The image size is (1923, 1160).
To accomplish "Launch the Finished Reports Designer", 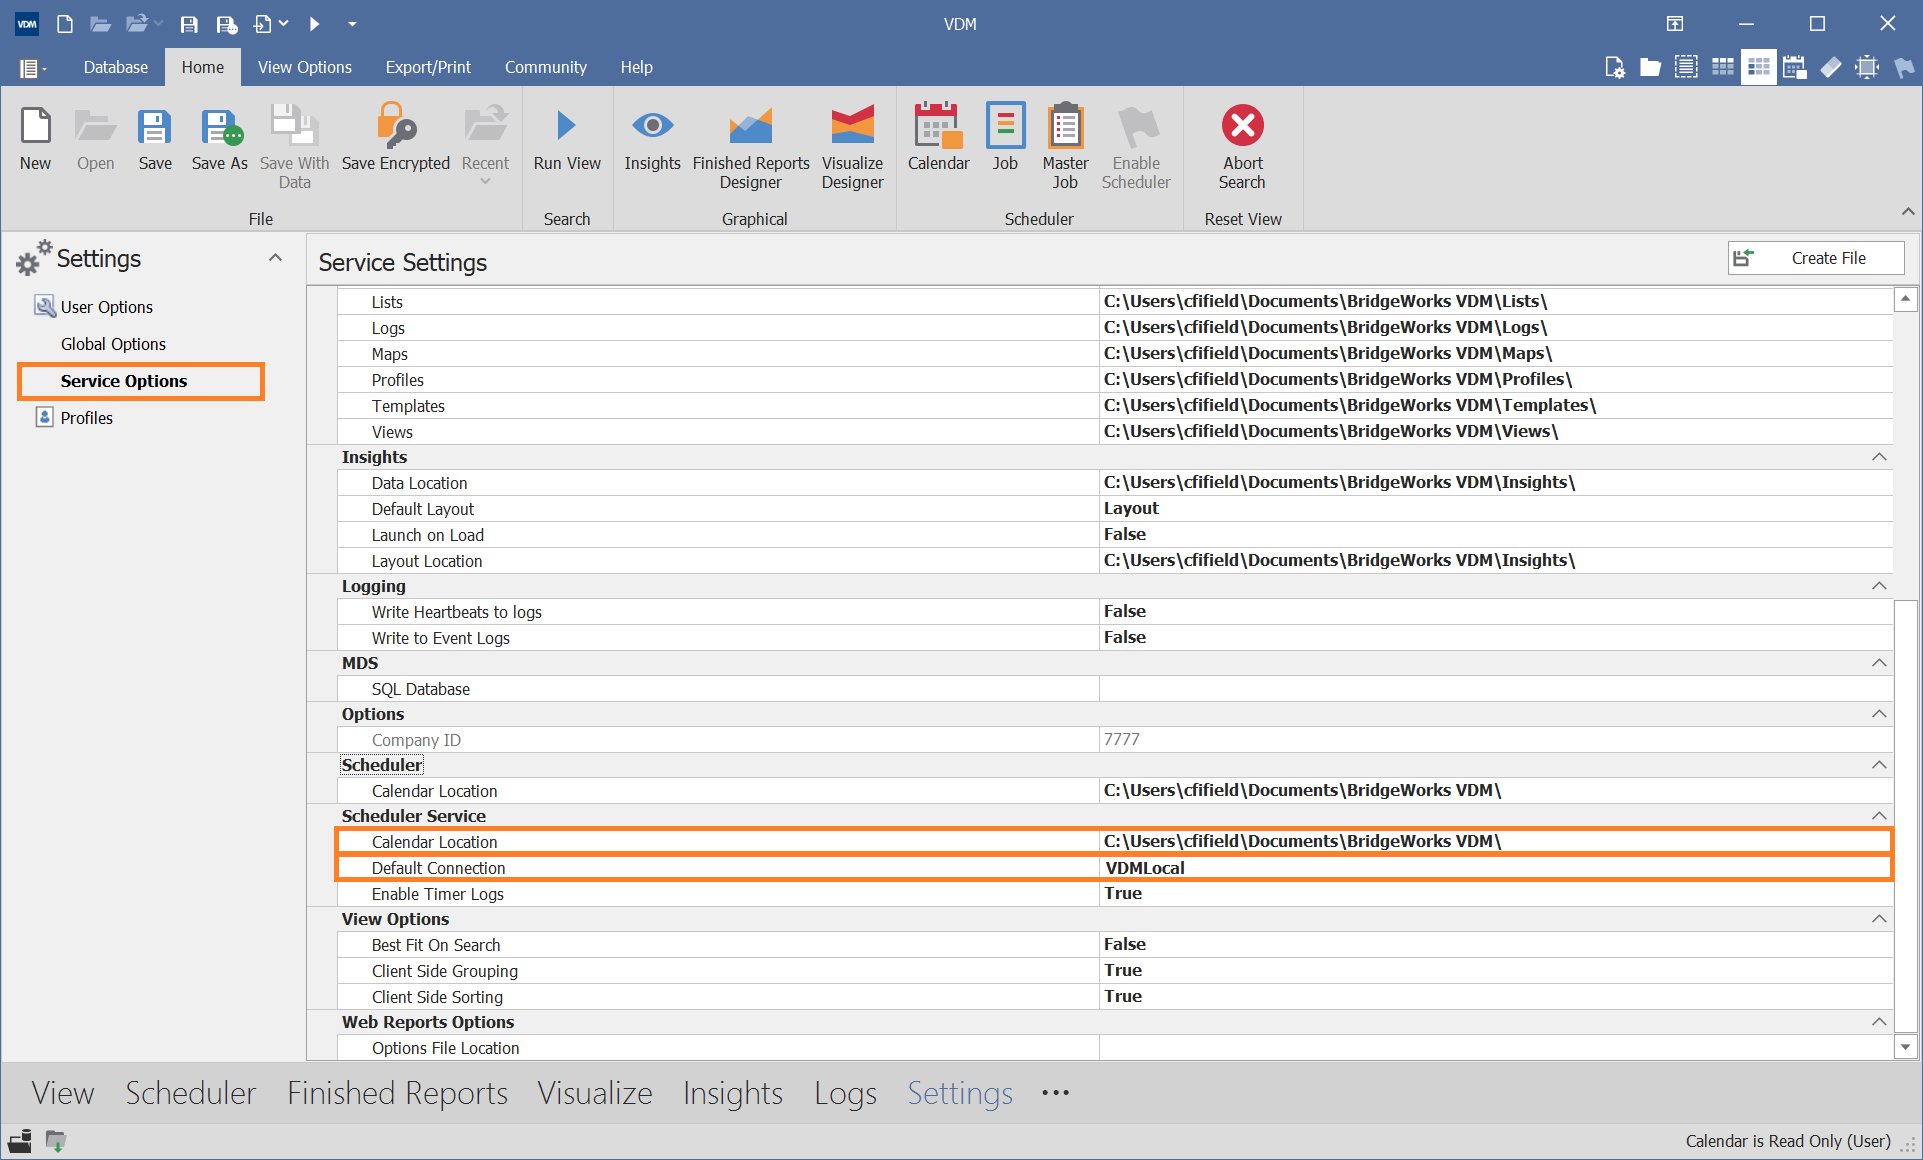I will click(751, 147).
